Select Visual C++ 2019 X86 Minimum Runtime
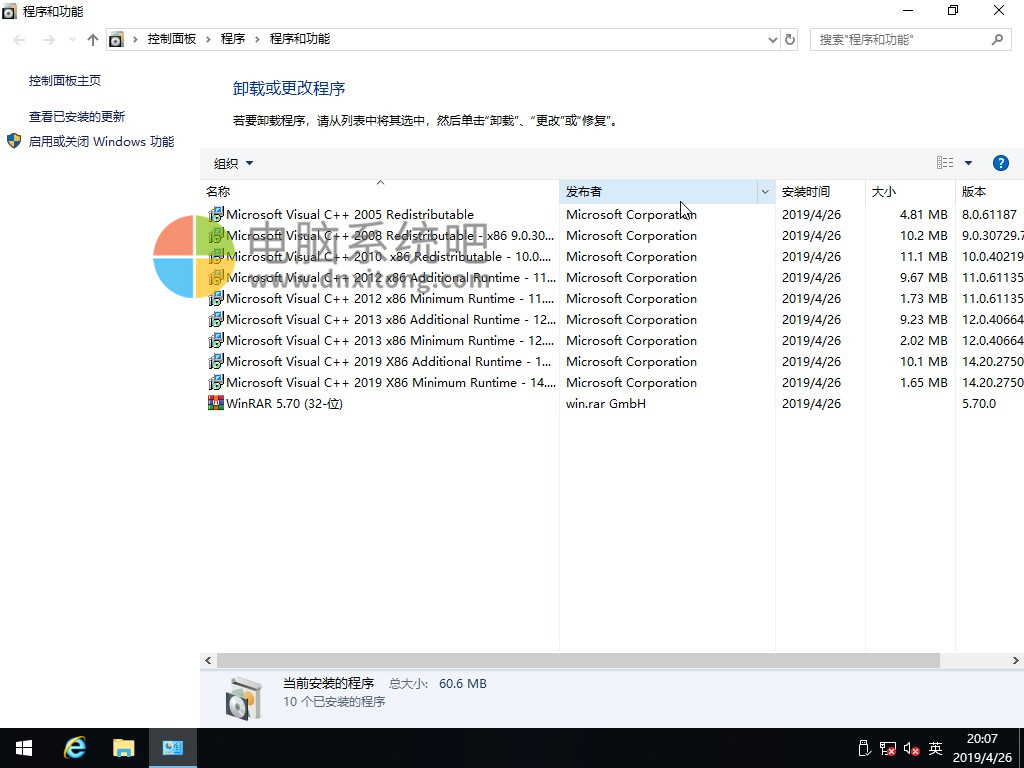The width and height of the screenshot is (1024, 768). click(391, 381)
